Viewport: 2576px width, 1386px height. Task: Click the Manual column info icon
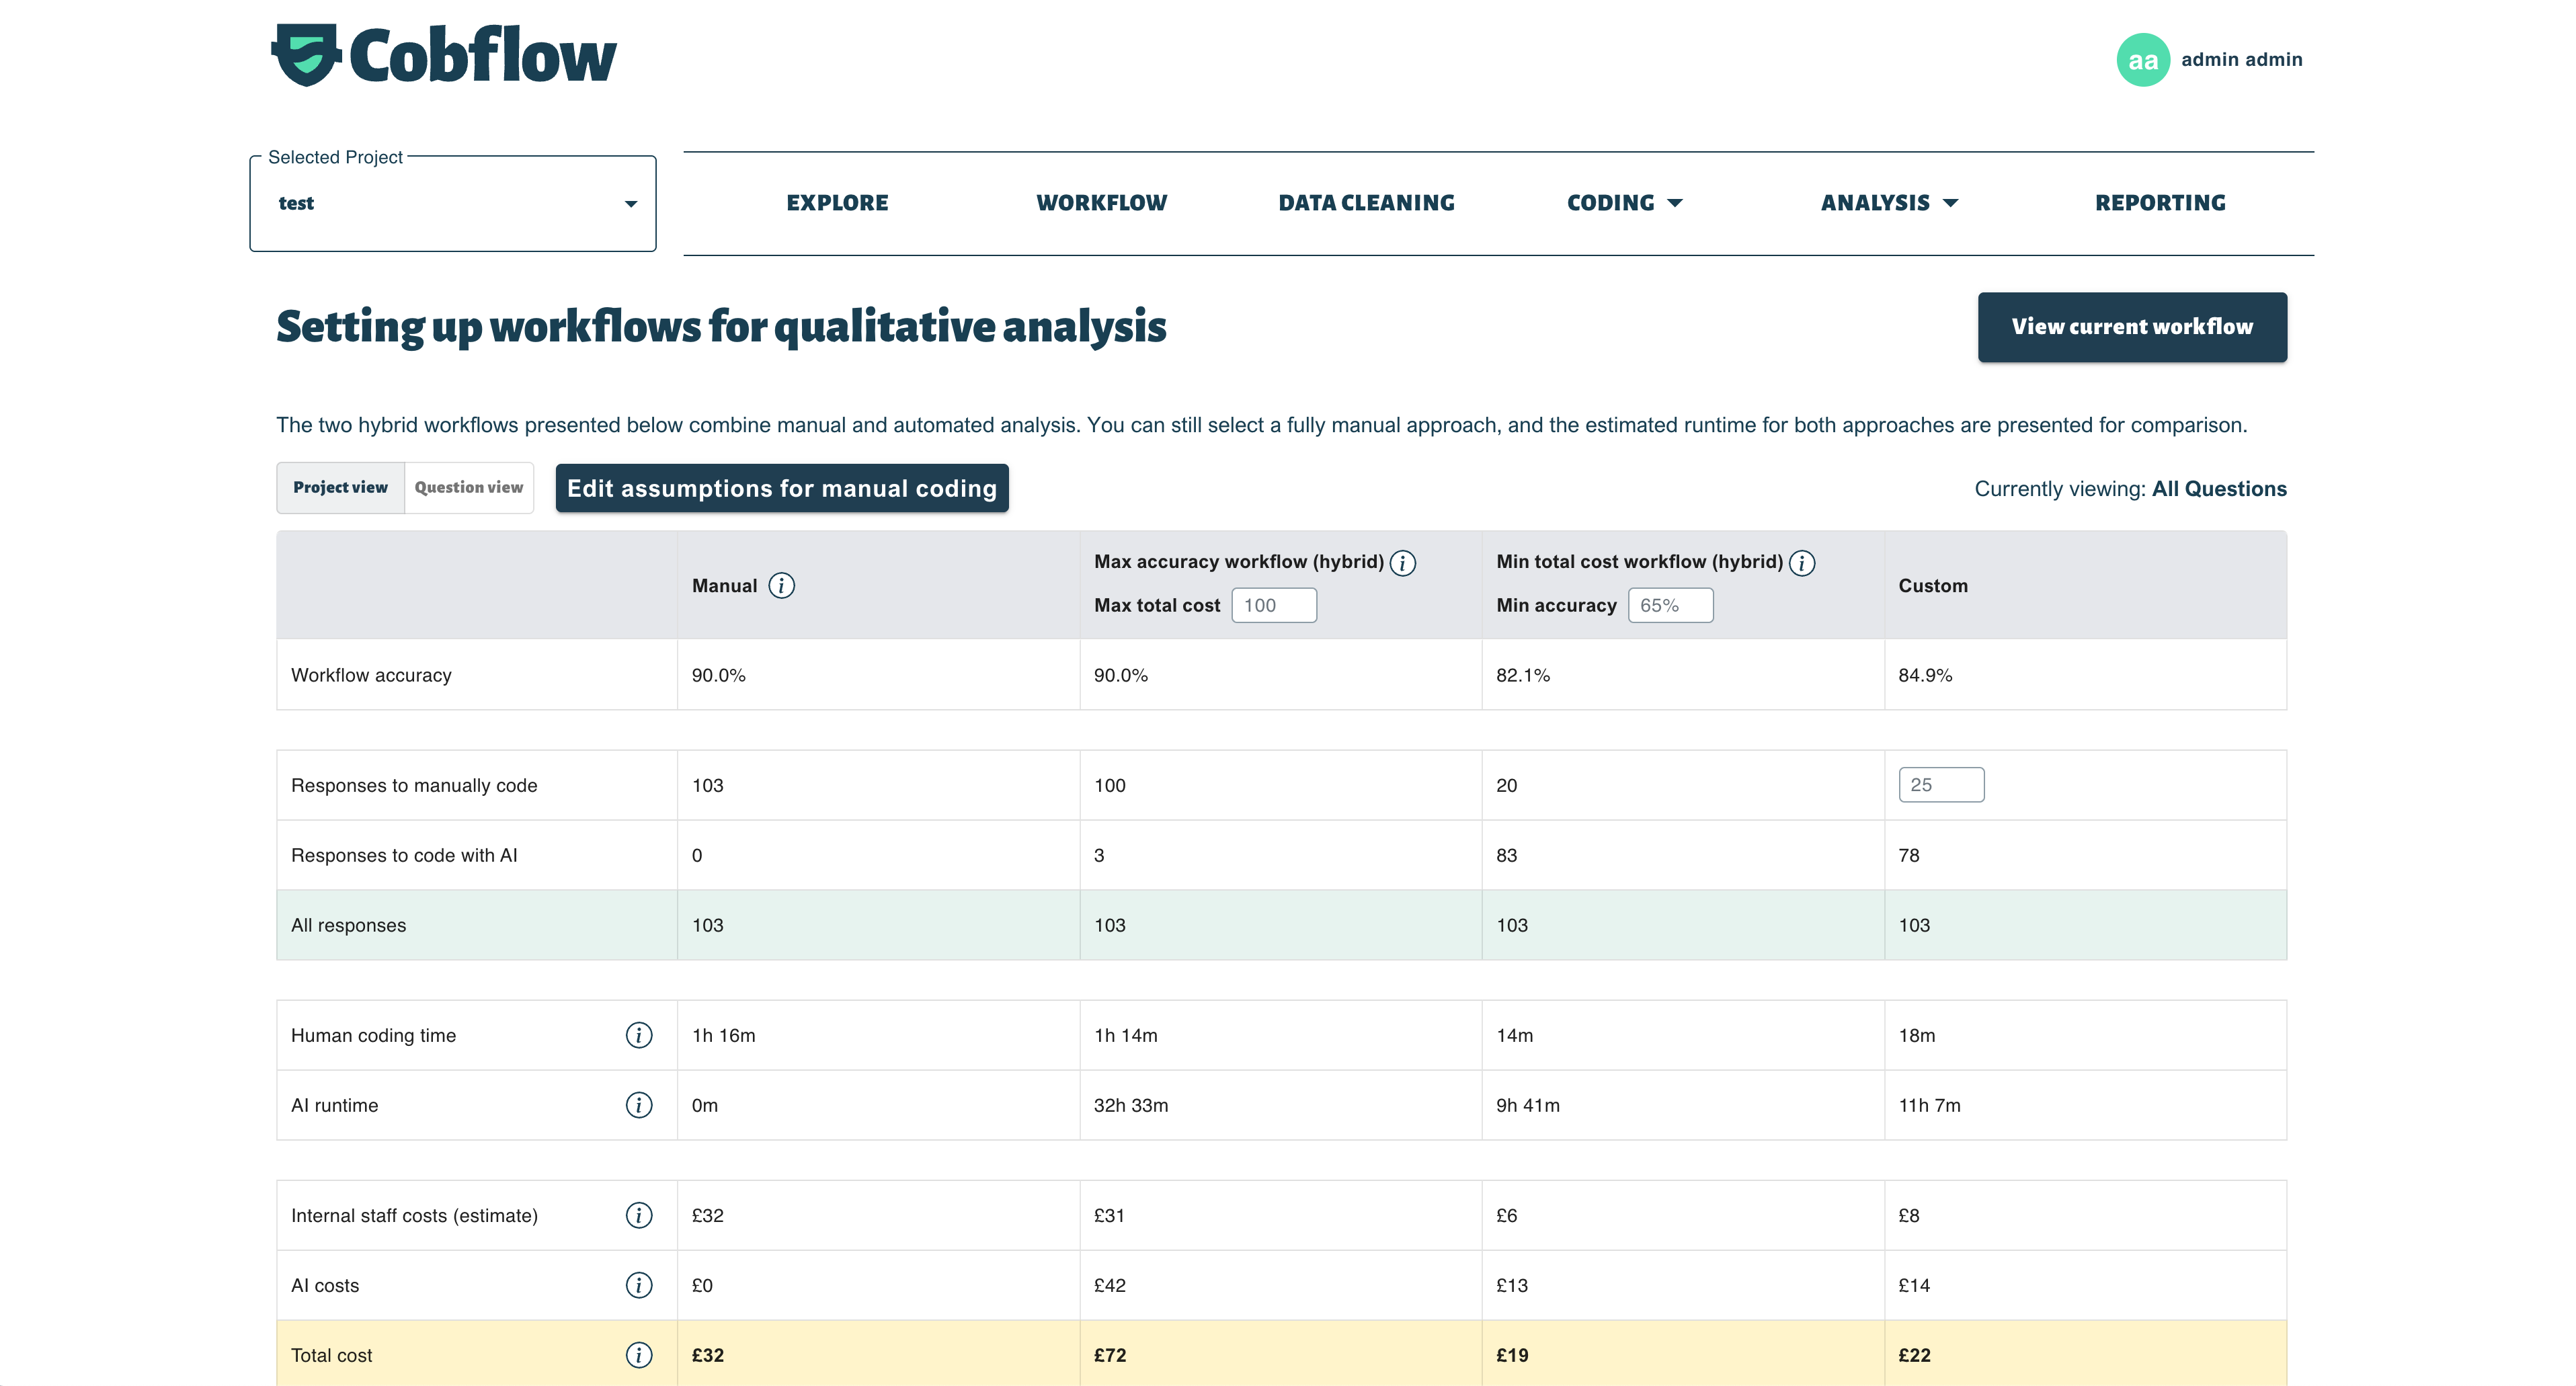(781, 586)
